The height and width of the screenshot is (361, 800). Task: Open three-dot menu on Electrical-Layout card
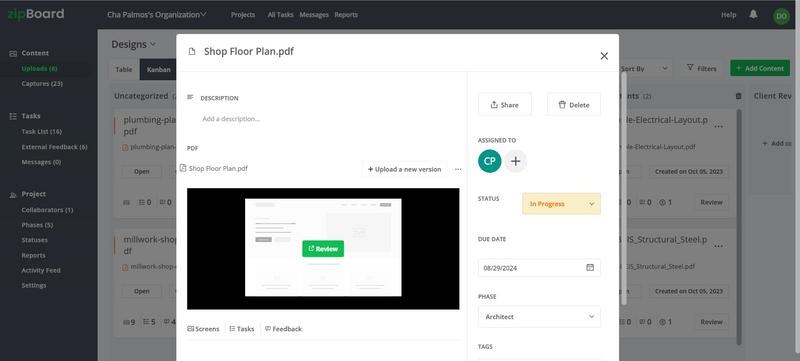point(718,126)
